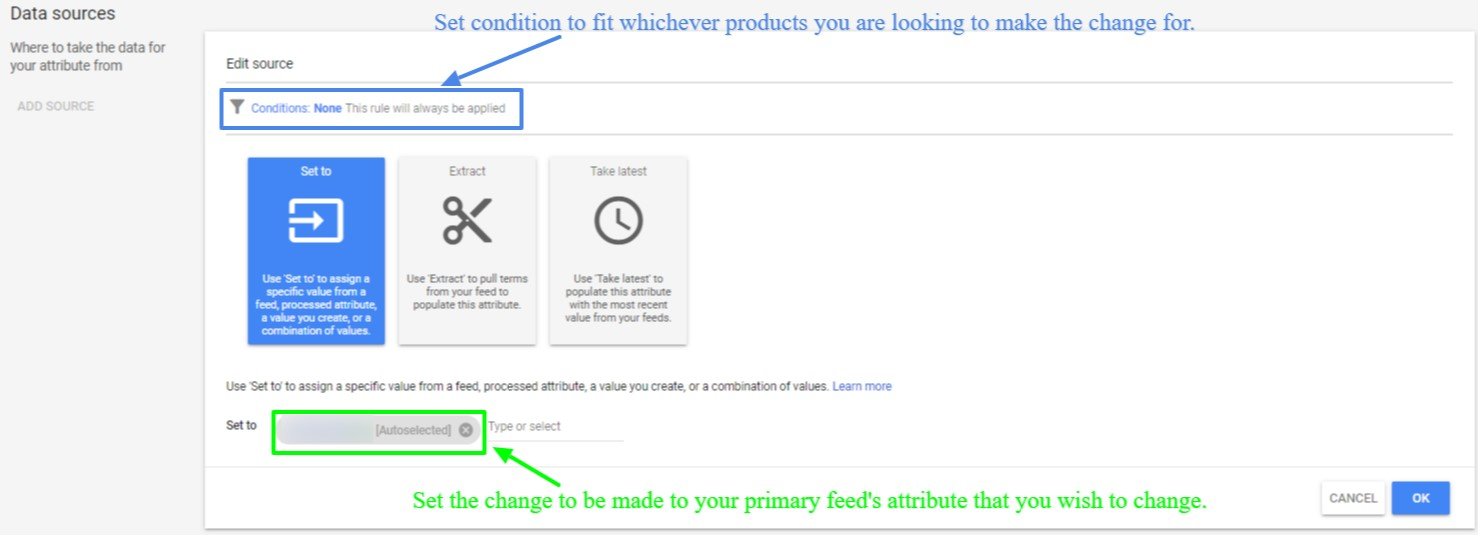Remove the Autoselected chip via X icon
This screenshot has width=1482, height=537.
click(466, 430)
